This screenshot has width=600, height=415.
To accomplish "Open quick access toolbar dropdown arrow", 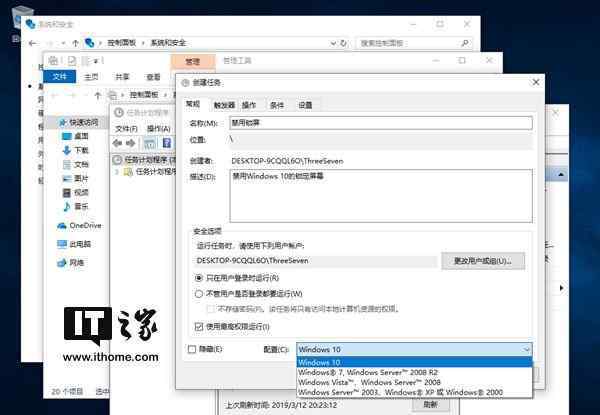I will 96,61.
